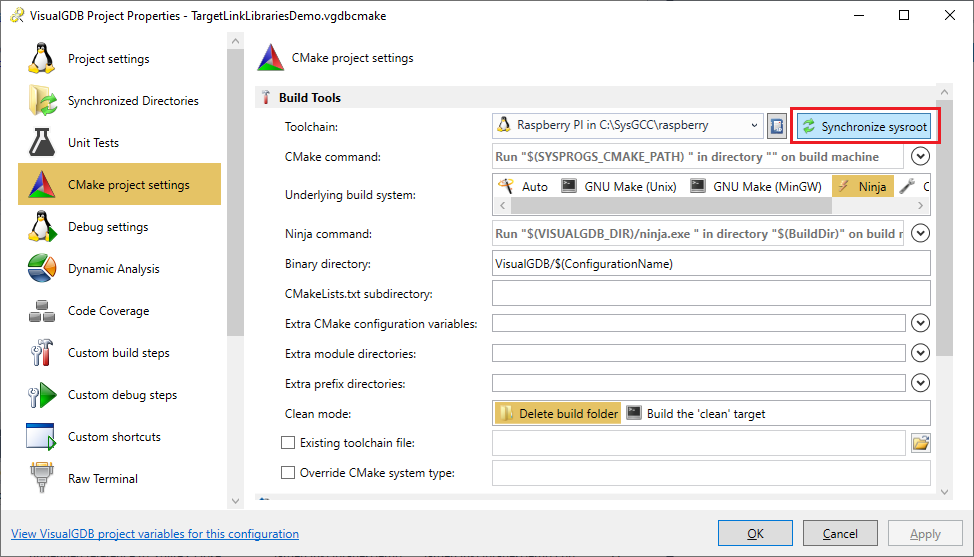Image resolution: width=974 pixels, height=557 pixels.
Task: Open Custom build steps page
Action: (119, 353)
